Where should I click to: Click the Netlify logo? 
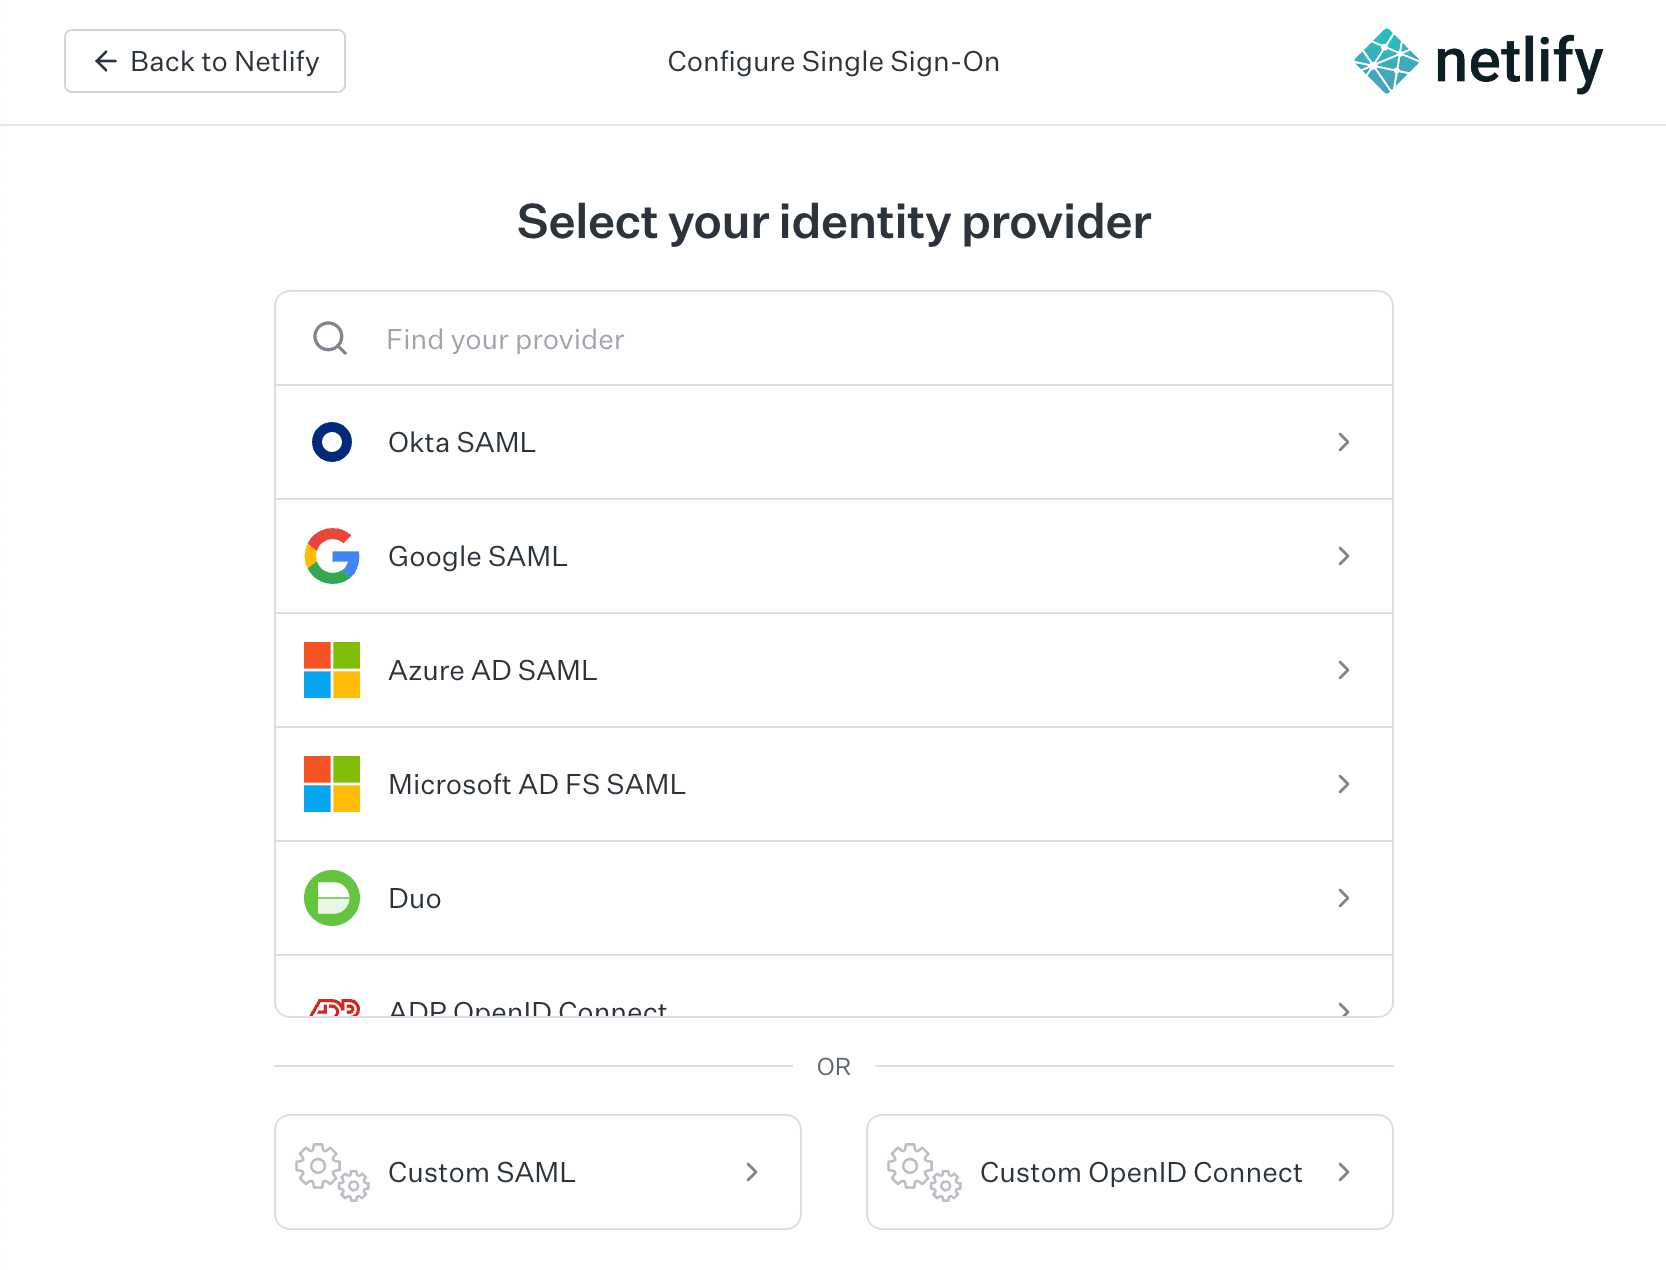point(1478,61)
